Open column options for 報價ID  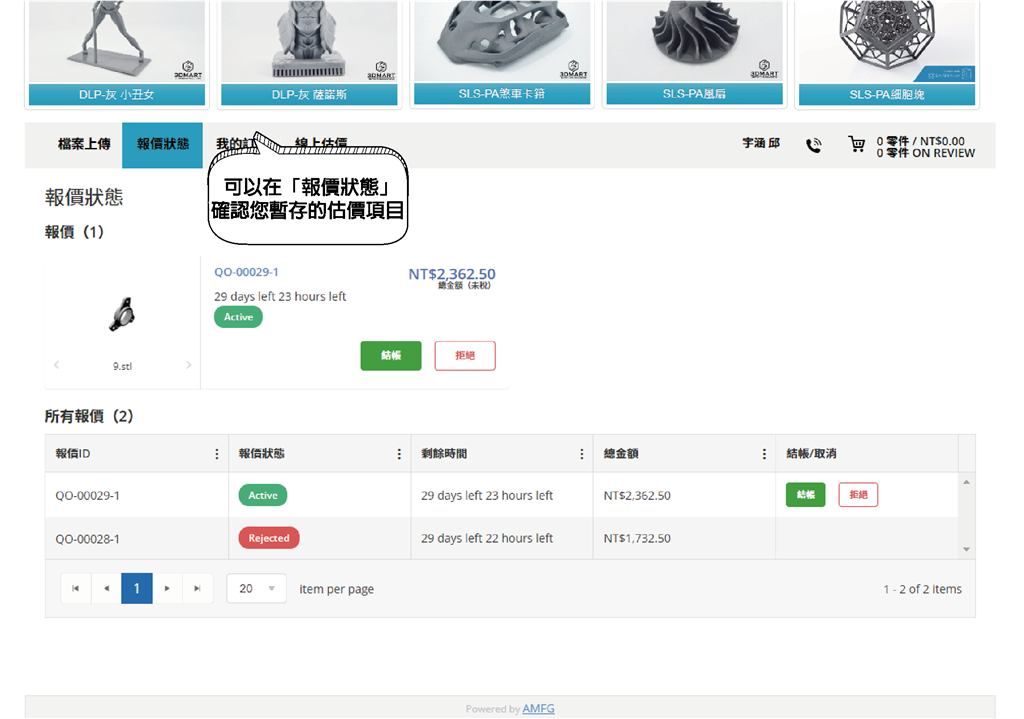point(218,453)
